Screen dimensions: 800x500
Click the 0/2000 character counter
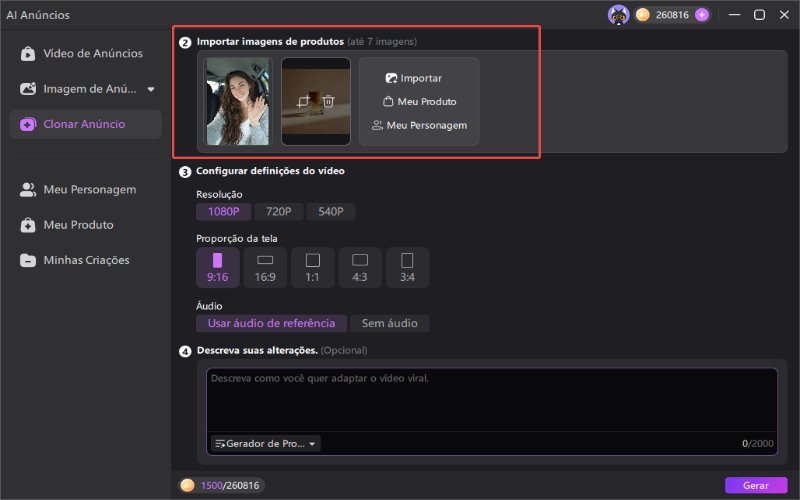pos(758,443)
